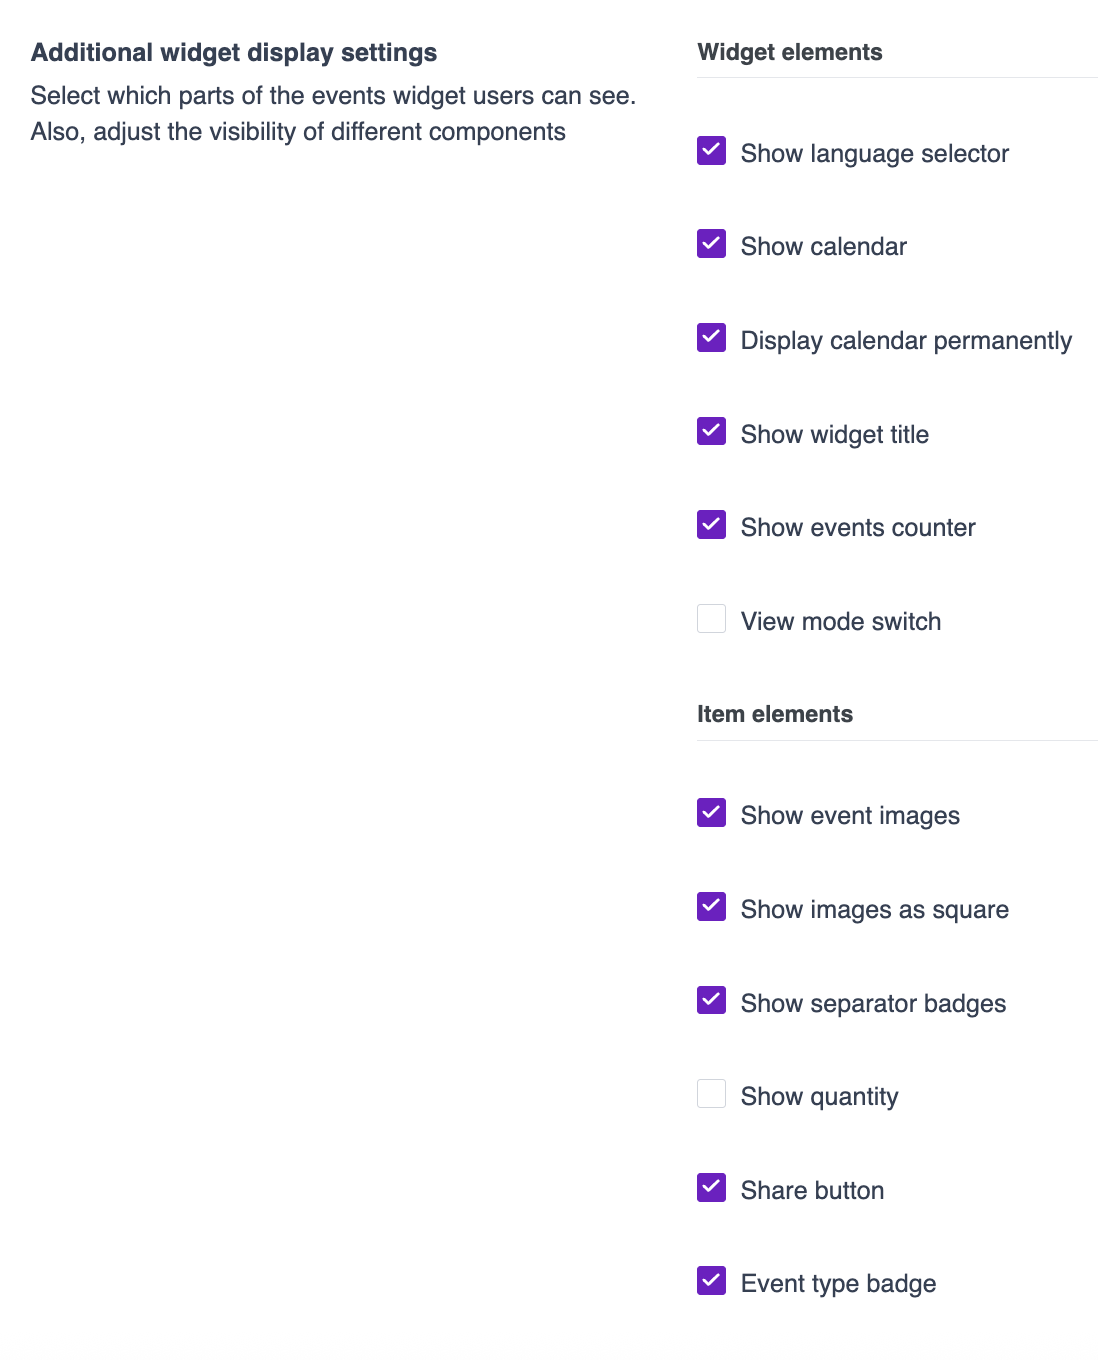Enable the View mode switch checkbox
1098x1360 pixels.
(711, 619)
